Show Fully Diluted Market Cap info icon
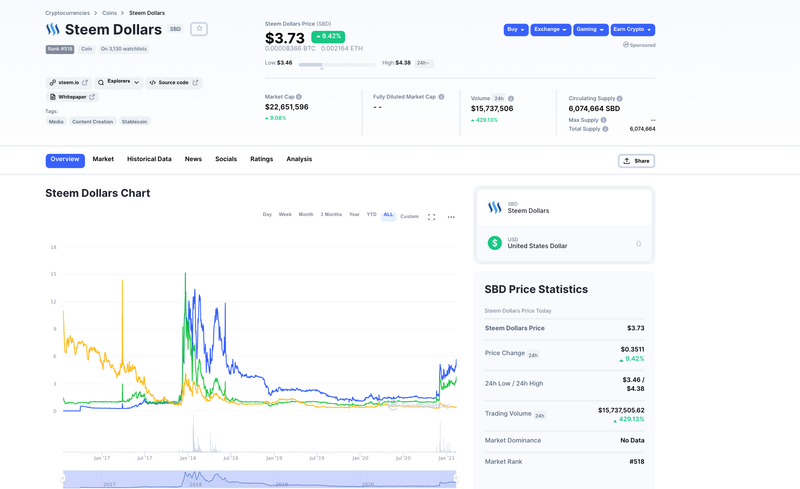 pos(441,97)
